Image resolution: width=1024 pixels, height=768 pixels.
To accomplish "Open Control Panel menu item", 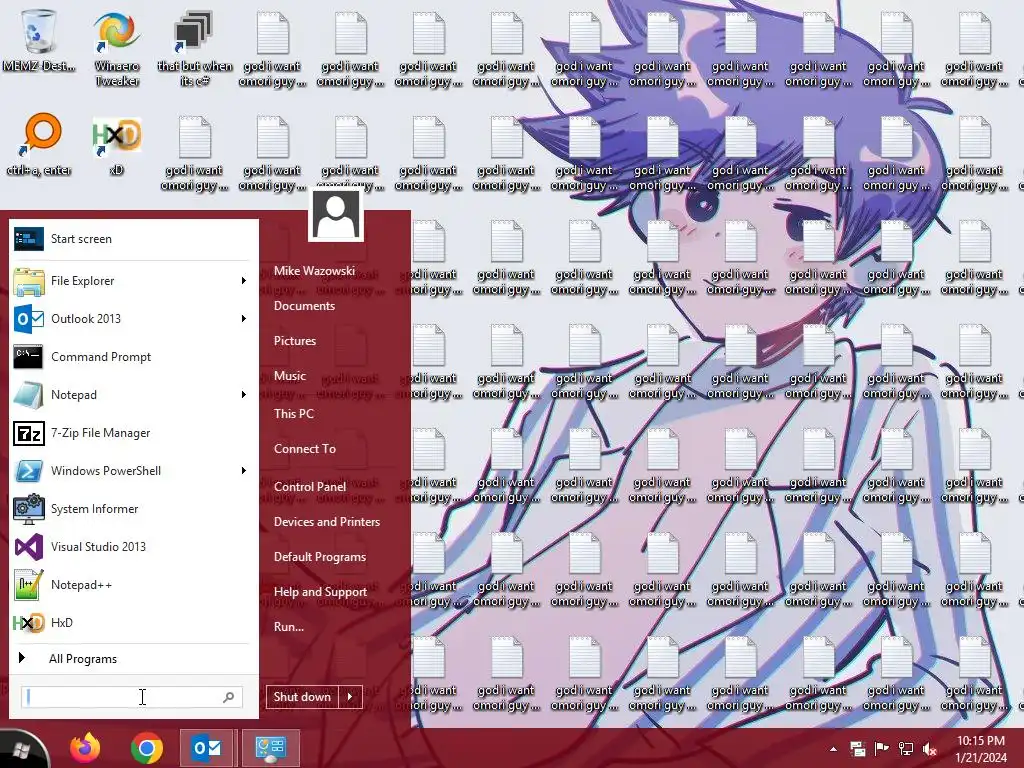I will click(310, 487).
